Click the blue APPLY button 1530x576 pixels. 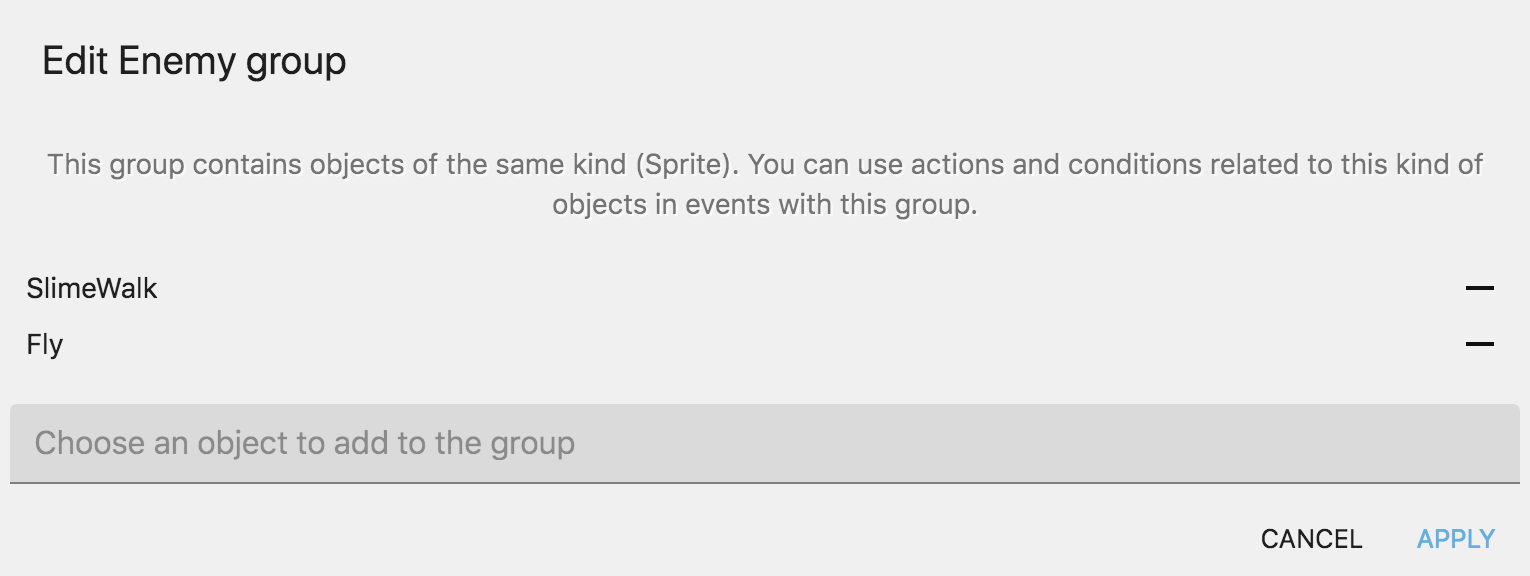1456,539
